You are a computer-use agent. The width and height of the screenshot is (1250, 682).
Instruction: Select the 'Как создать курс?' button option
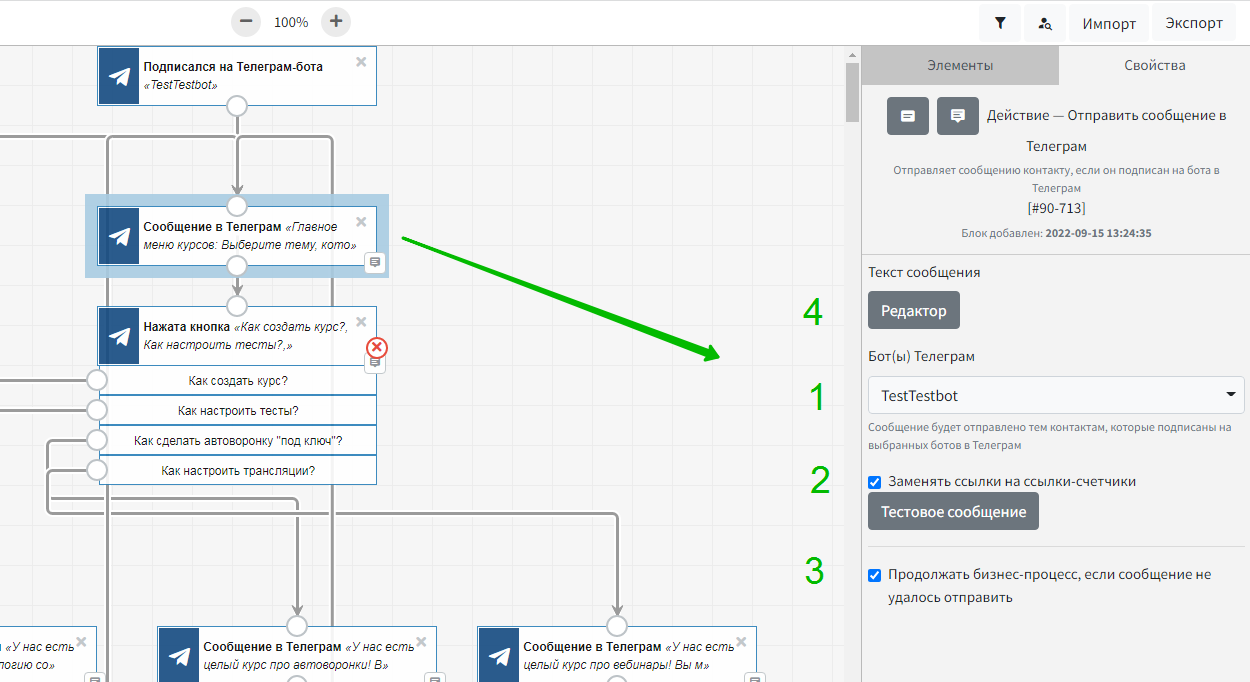pyautogui.click(x=238, y=381)
